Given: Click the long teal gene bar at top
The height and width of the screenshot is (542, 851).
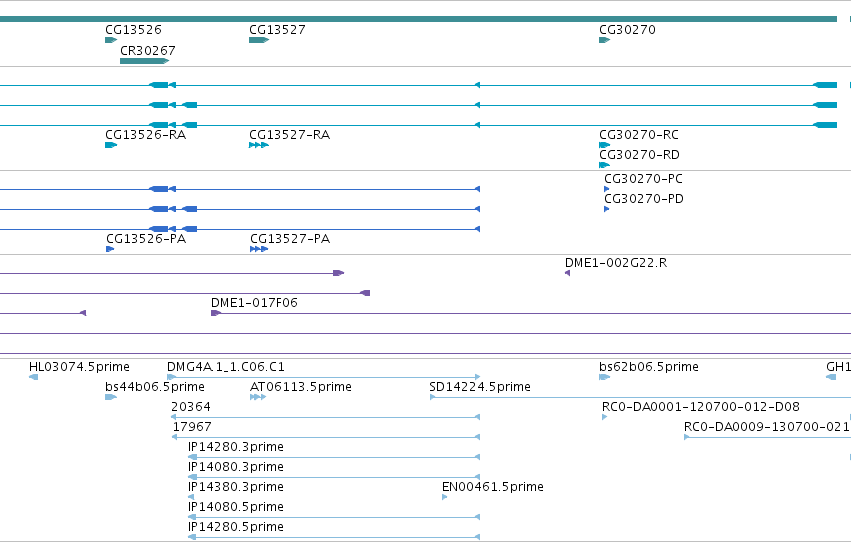Looking at the screenshot, I should (x=418, y=19).
